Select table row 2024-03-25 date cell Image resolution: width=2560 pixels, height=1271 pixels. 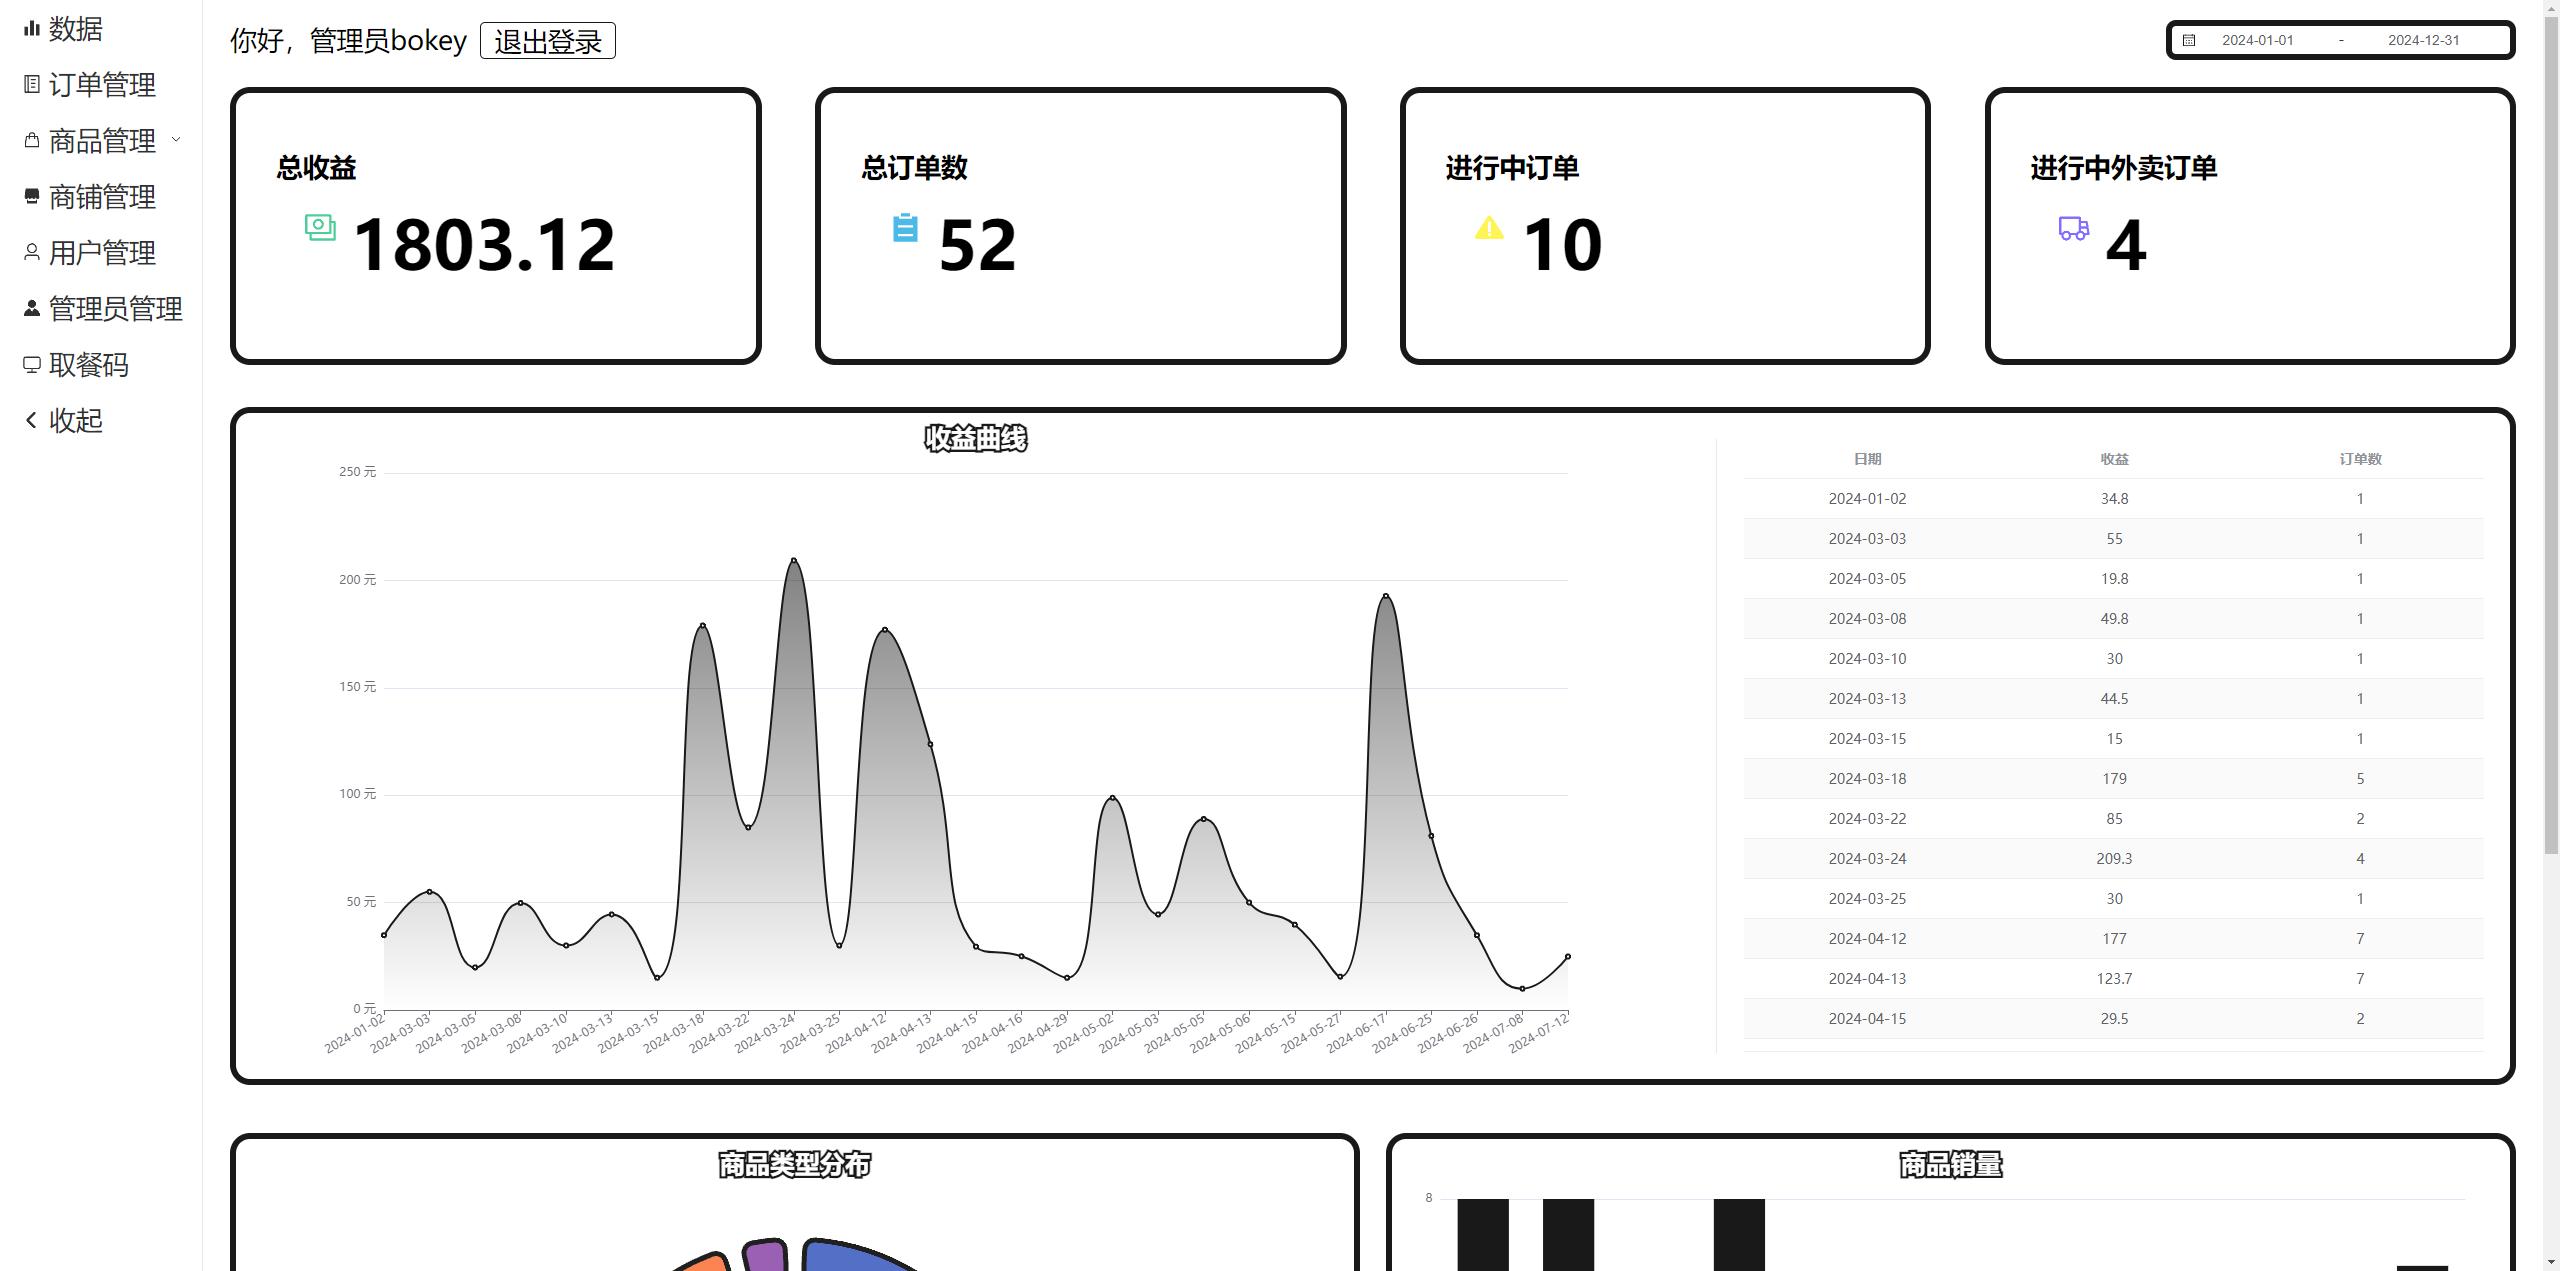[1867, 899]
